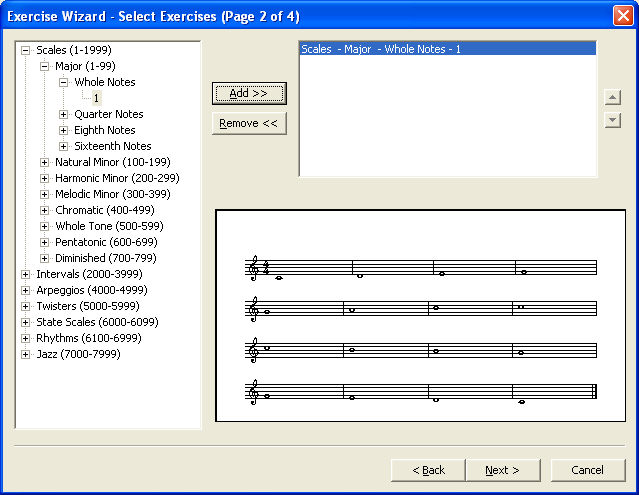Expand the Arpeggios (4000-4999) category
The image size is (639, 495).
coord(26,290)
